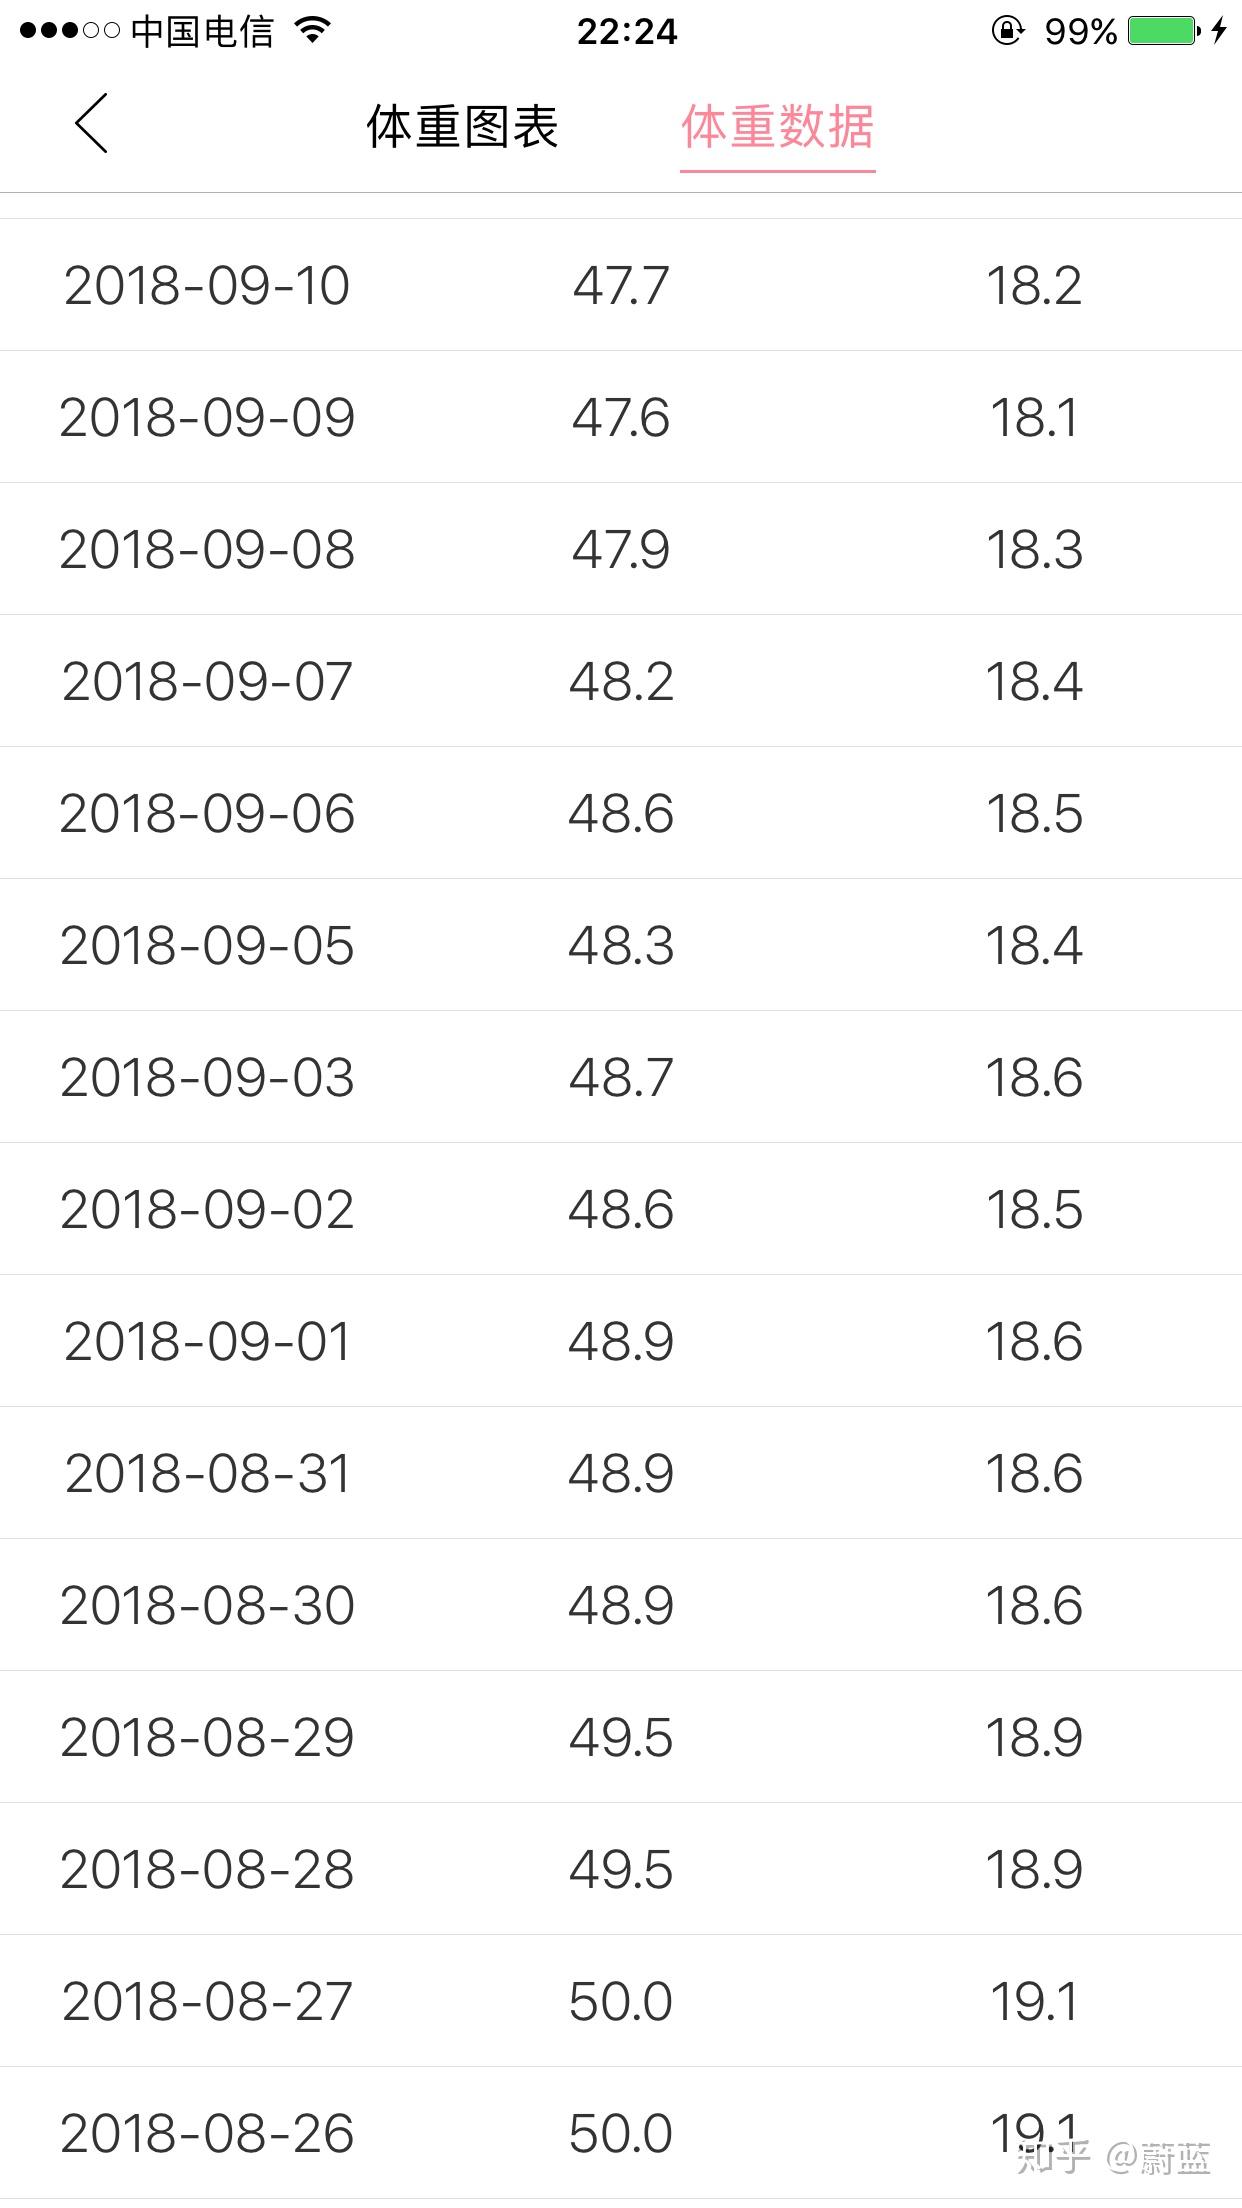
Task: Switch to the 体重图表 tab
Action: coord(462,127)
